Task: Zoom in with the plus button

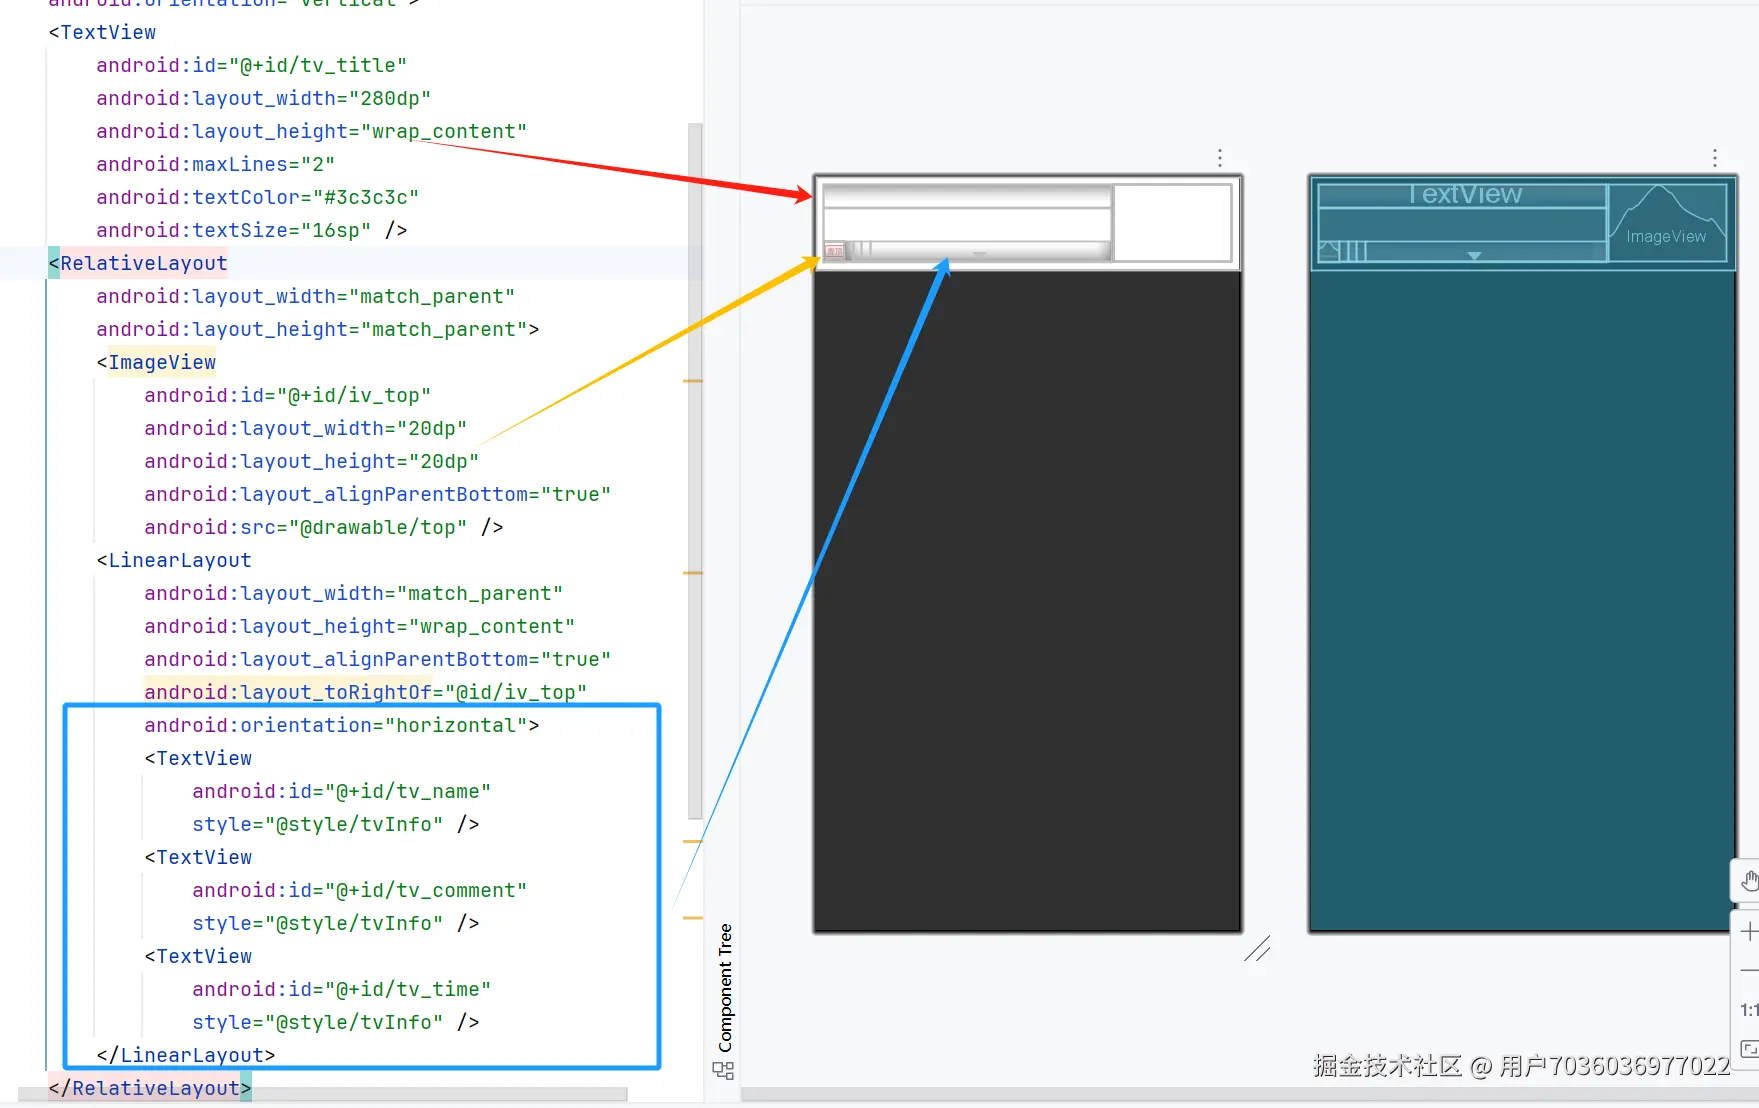Action: point(1748,932)
